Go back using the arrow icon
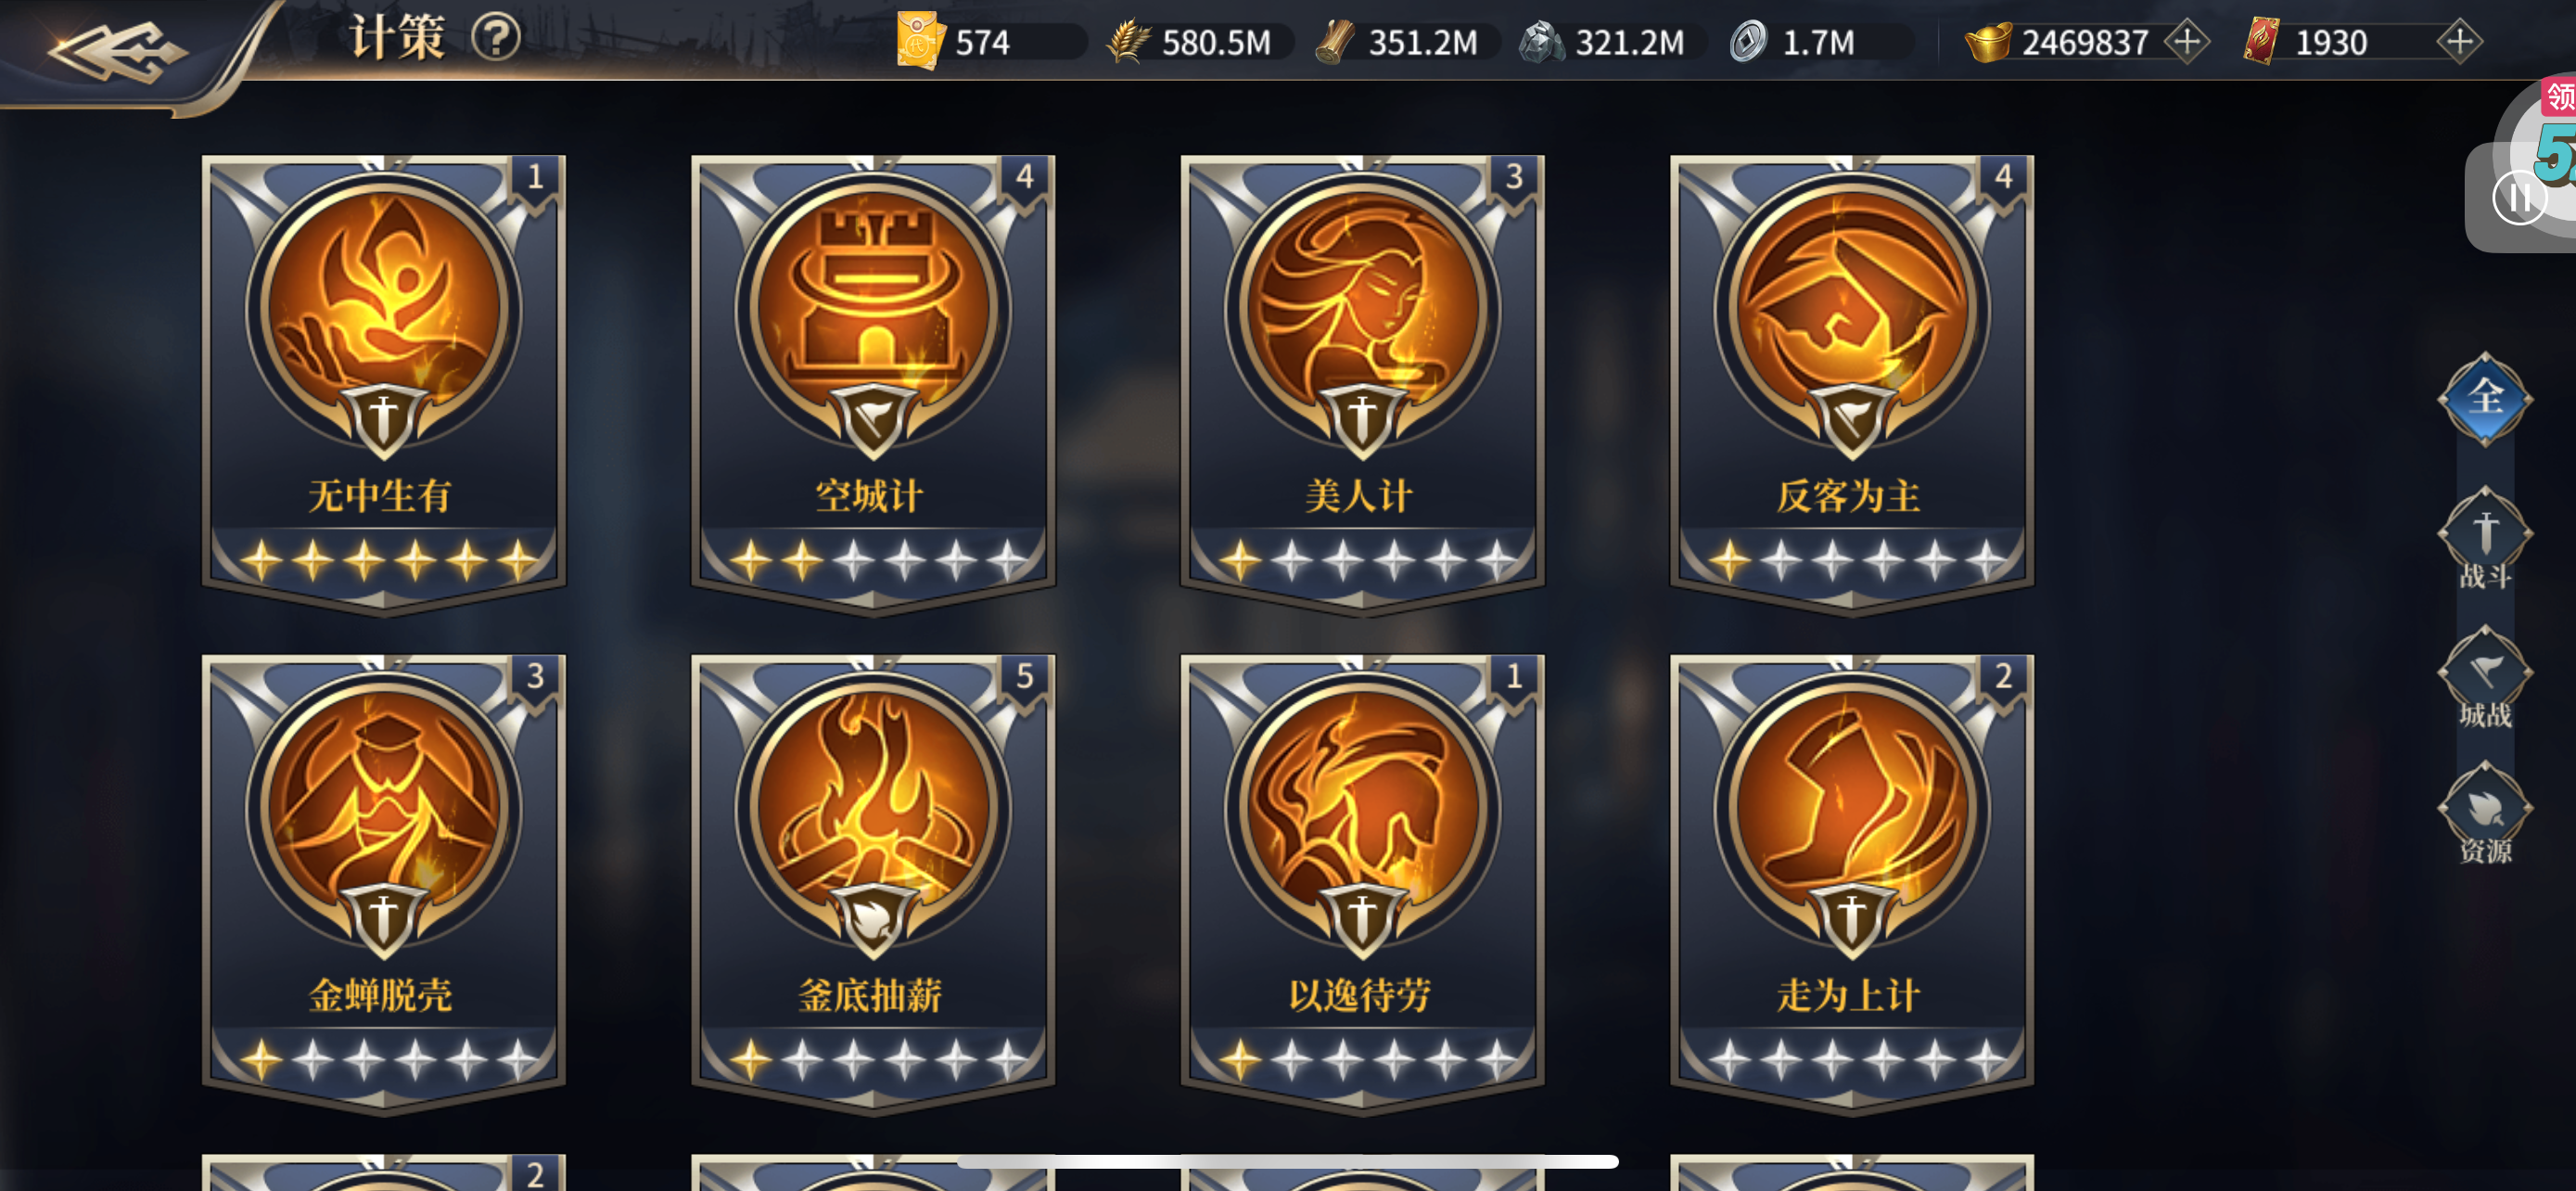The height and width of the screenshot is (1191, 2576). [x=117, y=50]
